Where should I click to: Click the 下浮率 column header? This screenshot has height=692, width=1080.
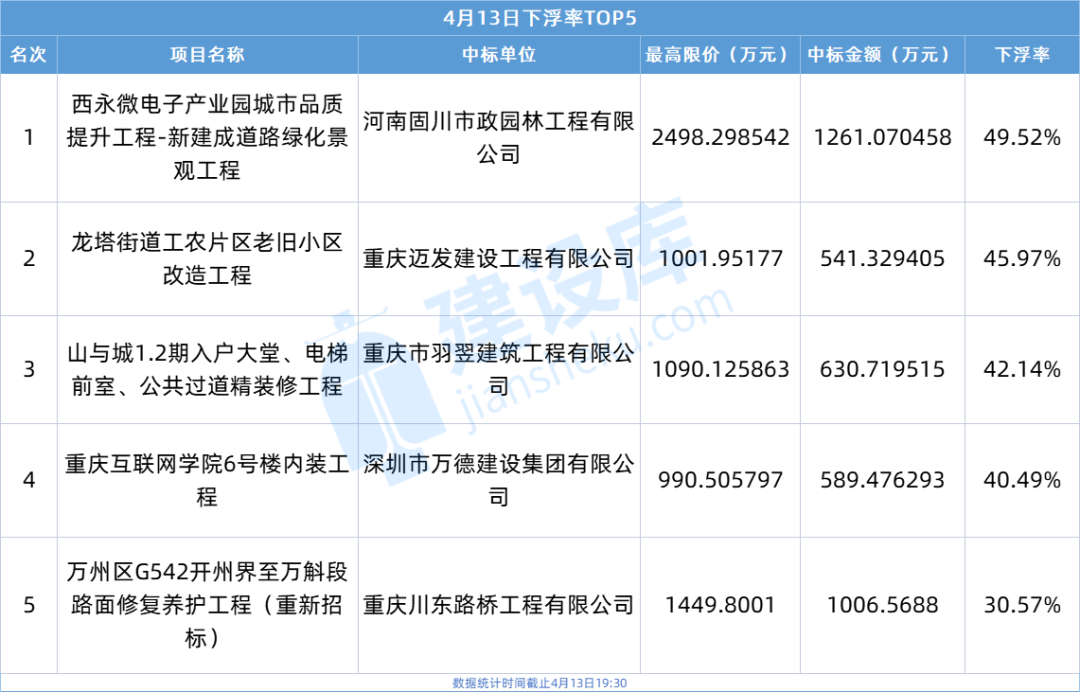pos(1022,55)
